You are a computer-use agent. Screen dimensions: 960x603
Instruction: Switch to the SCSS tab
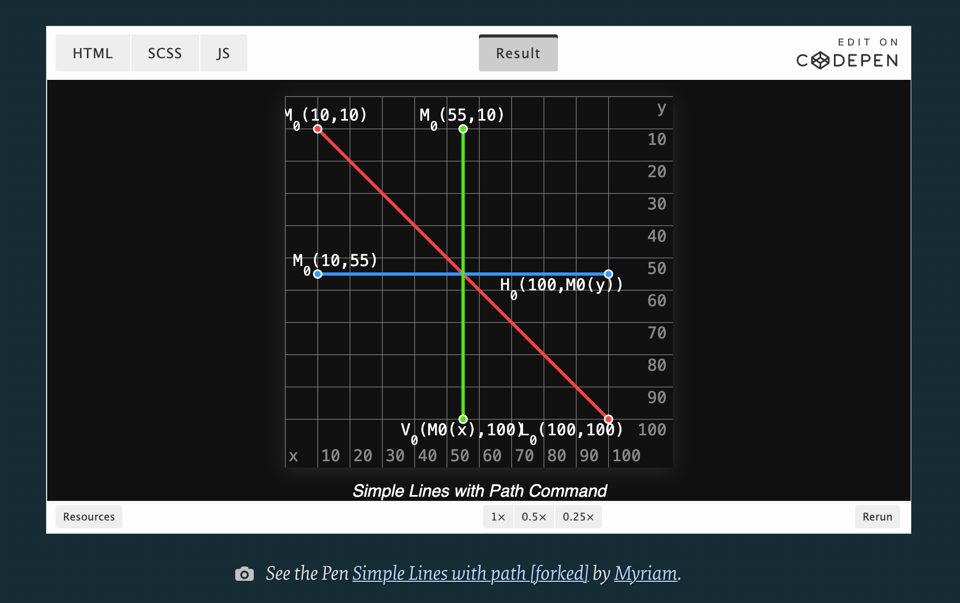click(164, 53)
